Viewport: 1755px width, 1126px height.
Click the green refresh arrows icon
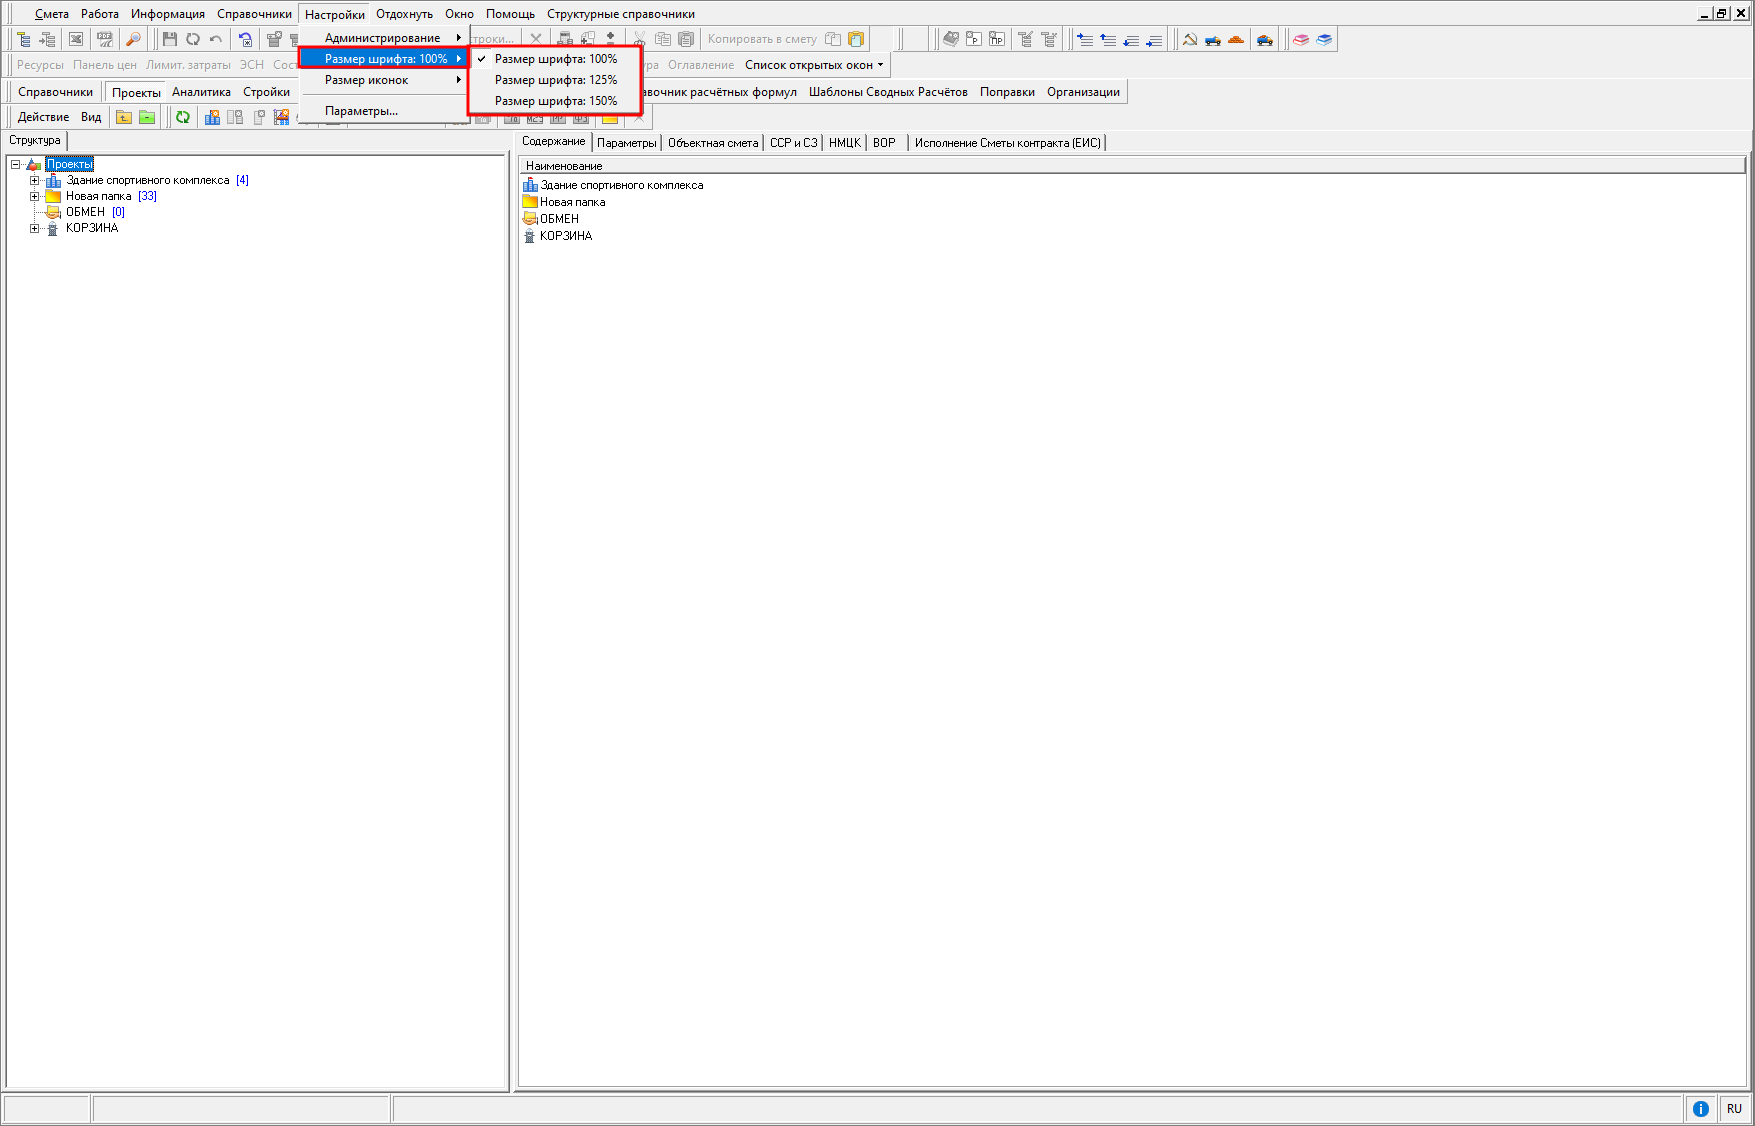point(183,117)
